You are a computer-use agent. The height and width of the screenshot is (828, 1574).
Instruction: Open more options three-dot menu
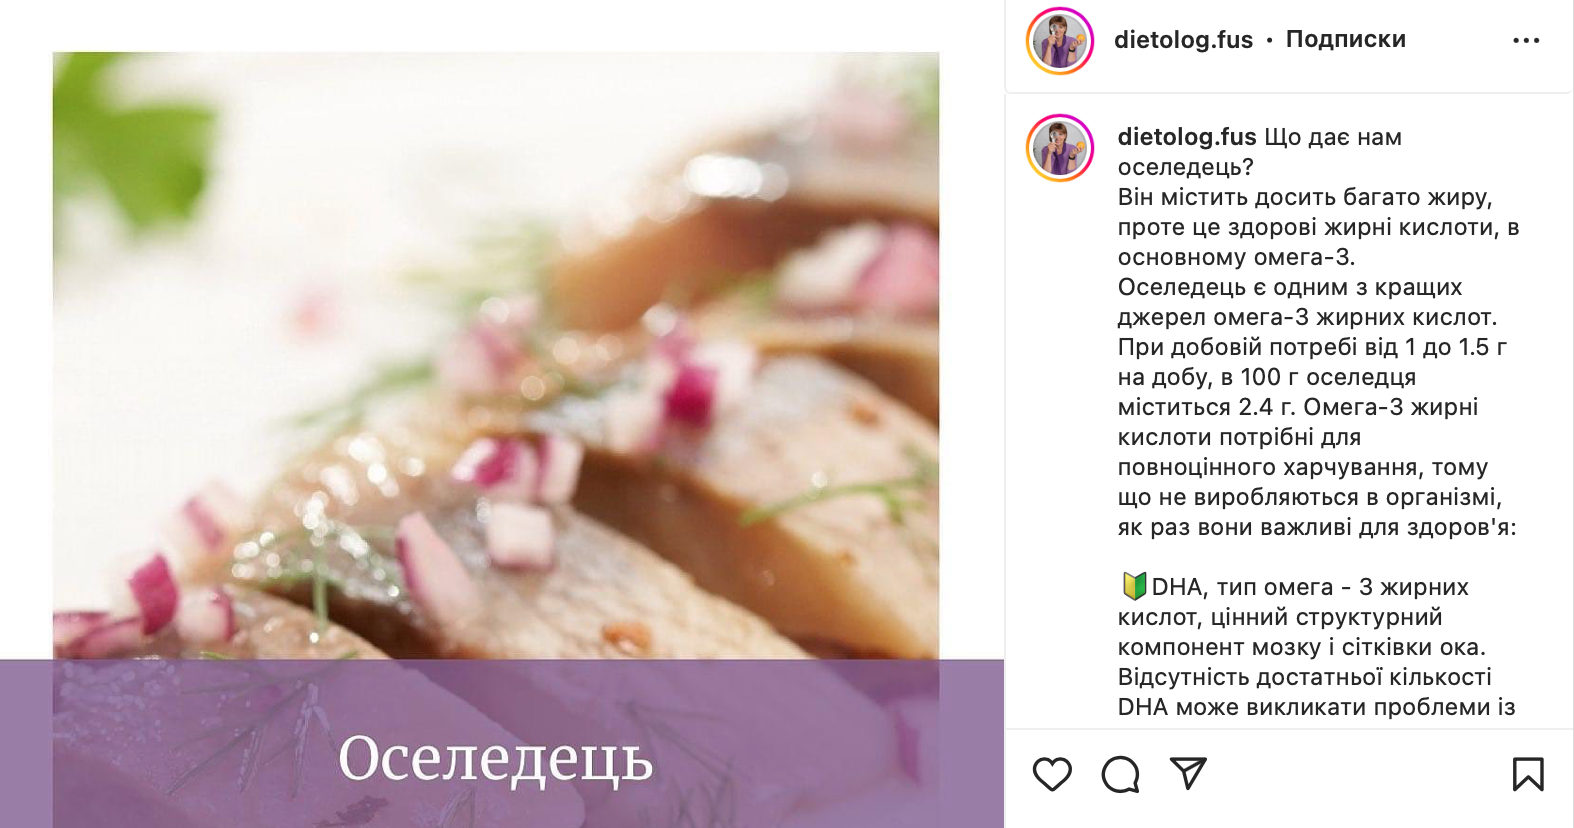click(1526, 41)
